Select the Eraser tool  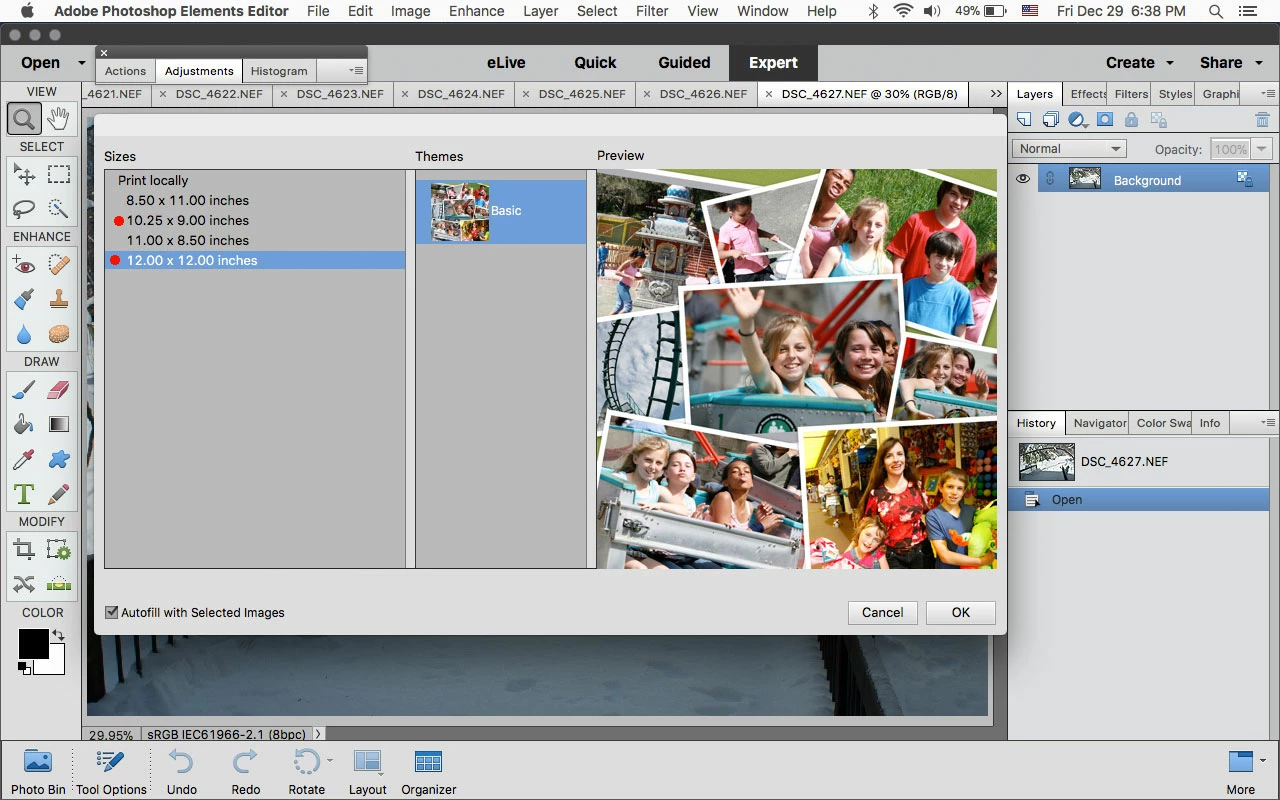coord(59,390)
